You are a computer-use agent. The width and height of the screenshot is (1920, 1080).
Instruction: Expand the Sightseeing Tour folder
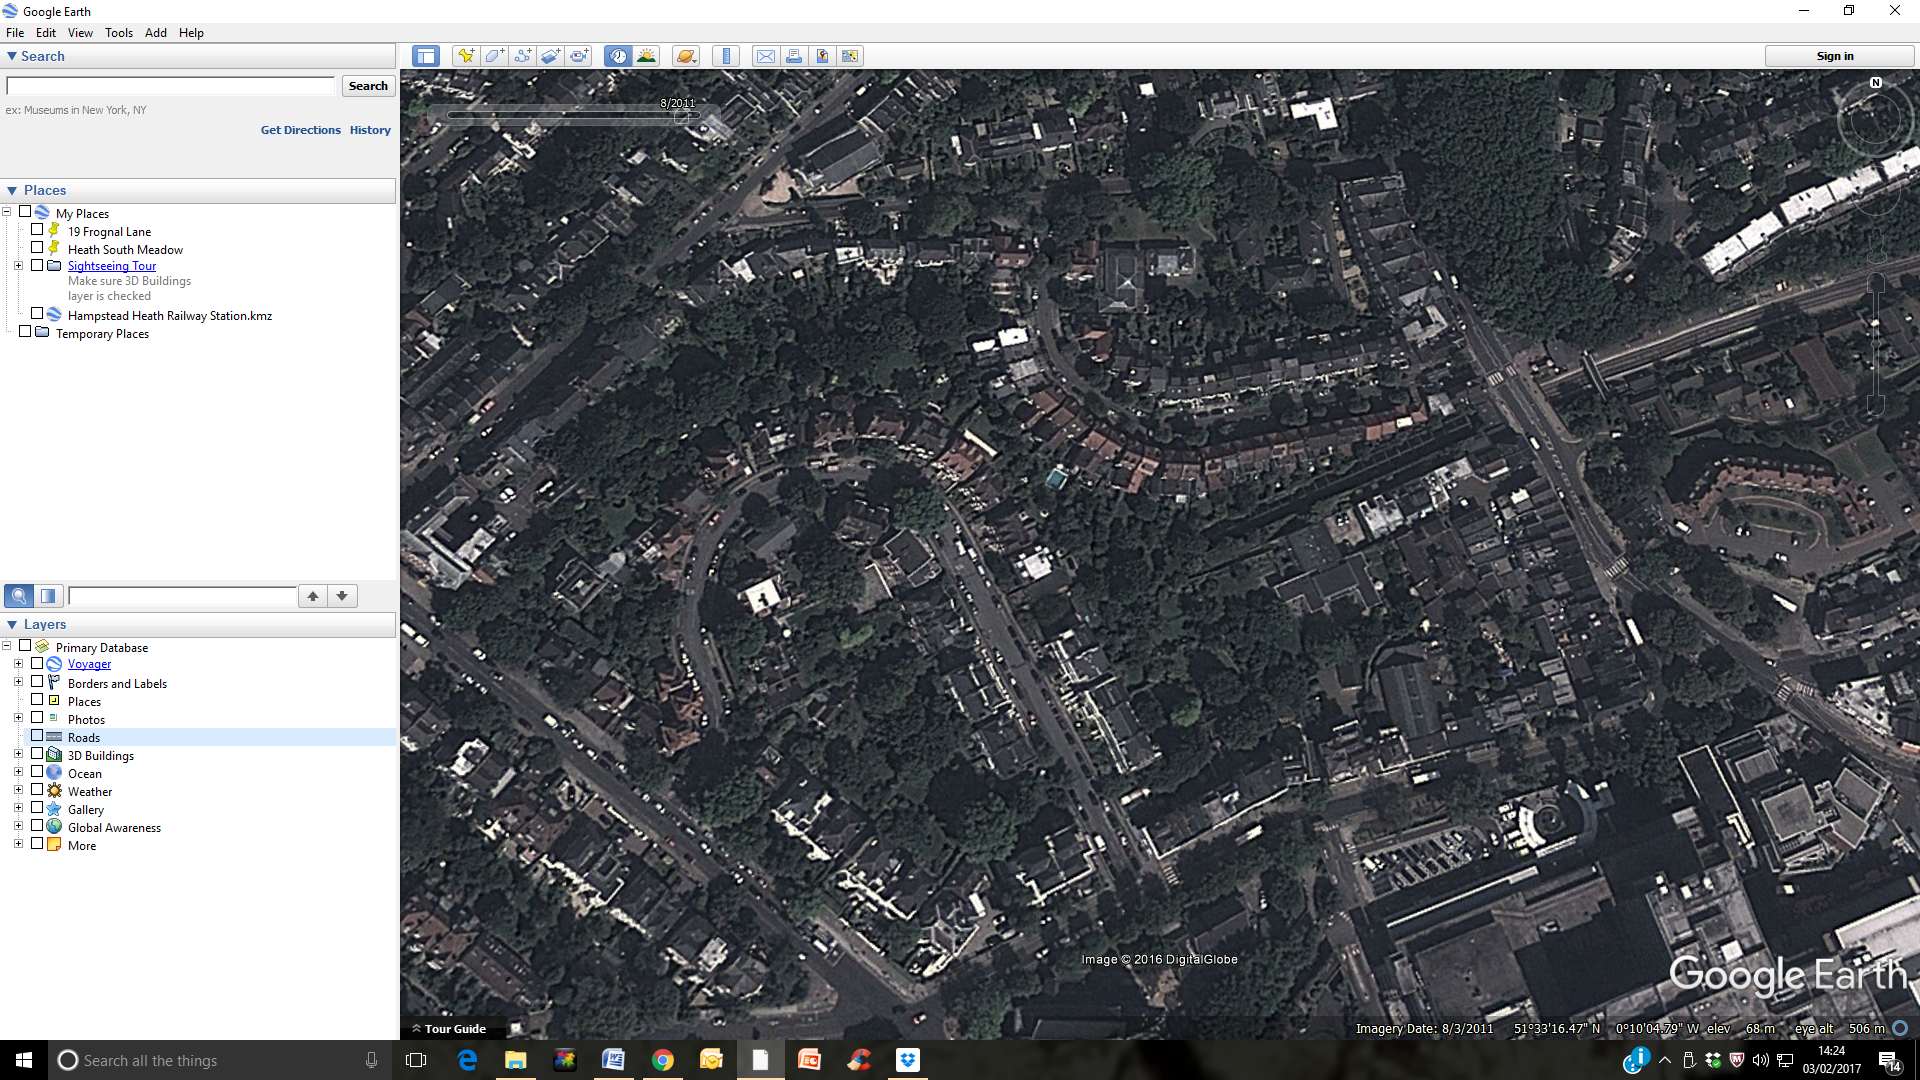coord(18,266)
